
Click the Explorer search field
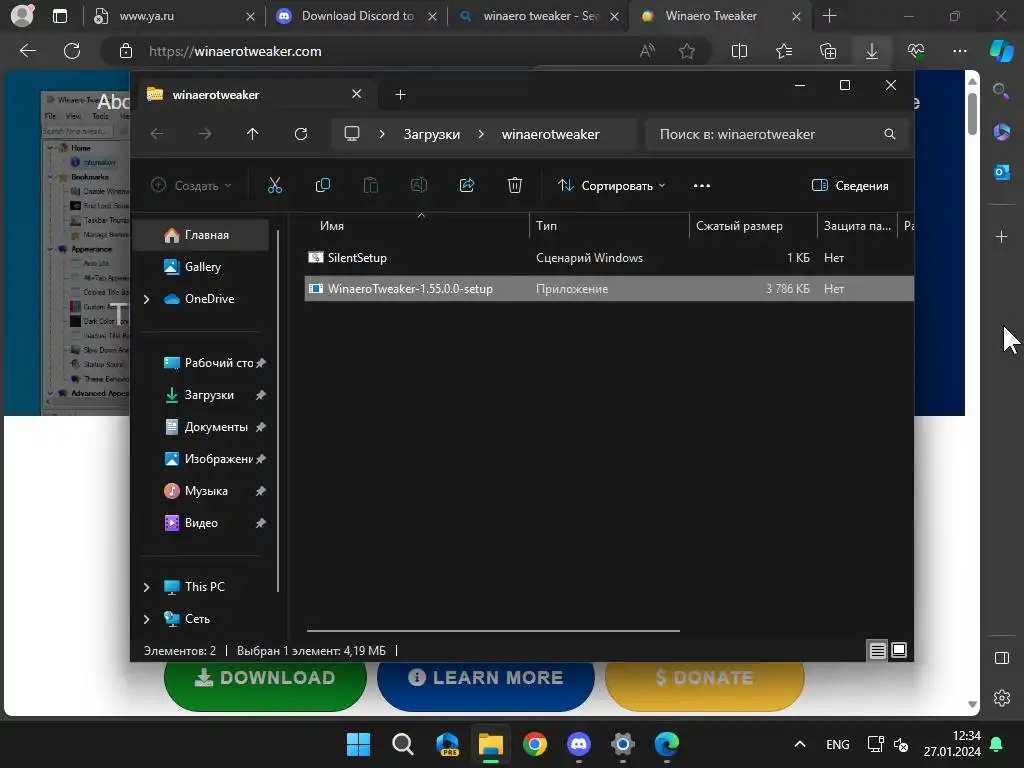777,134
